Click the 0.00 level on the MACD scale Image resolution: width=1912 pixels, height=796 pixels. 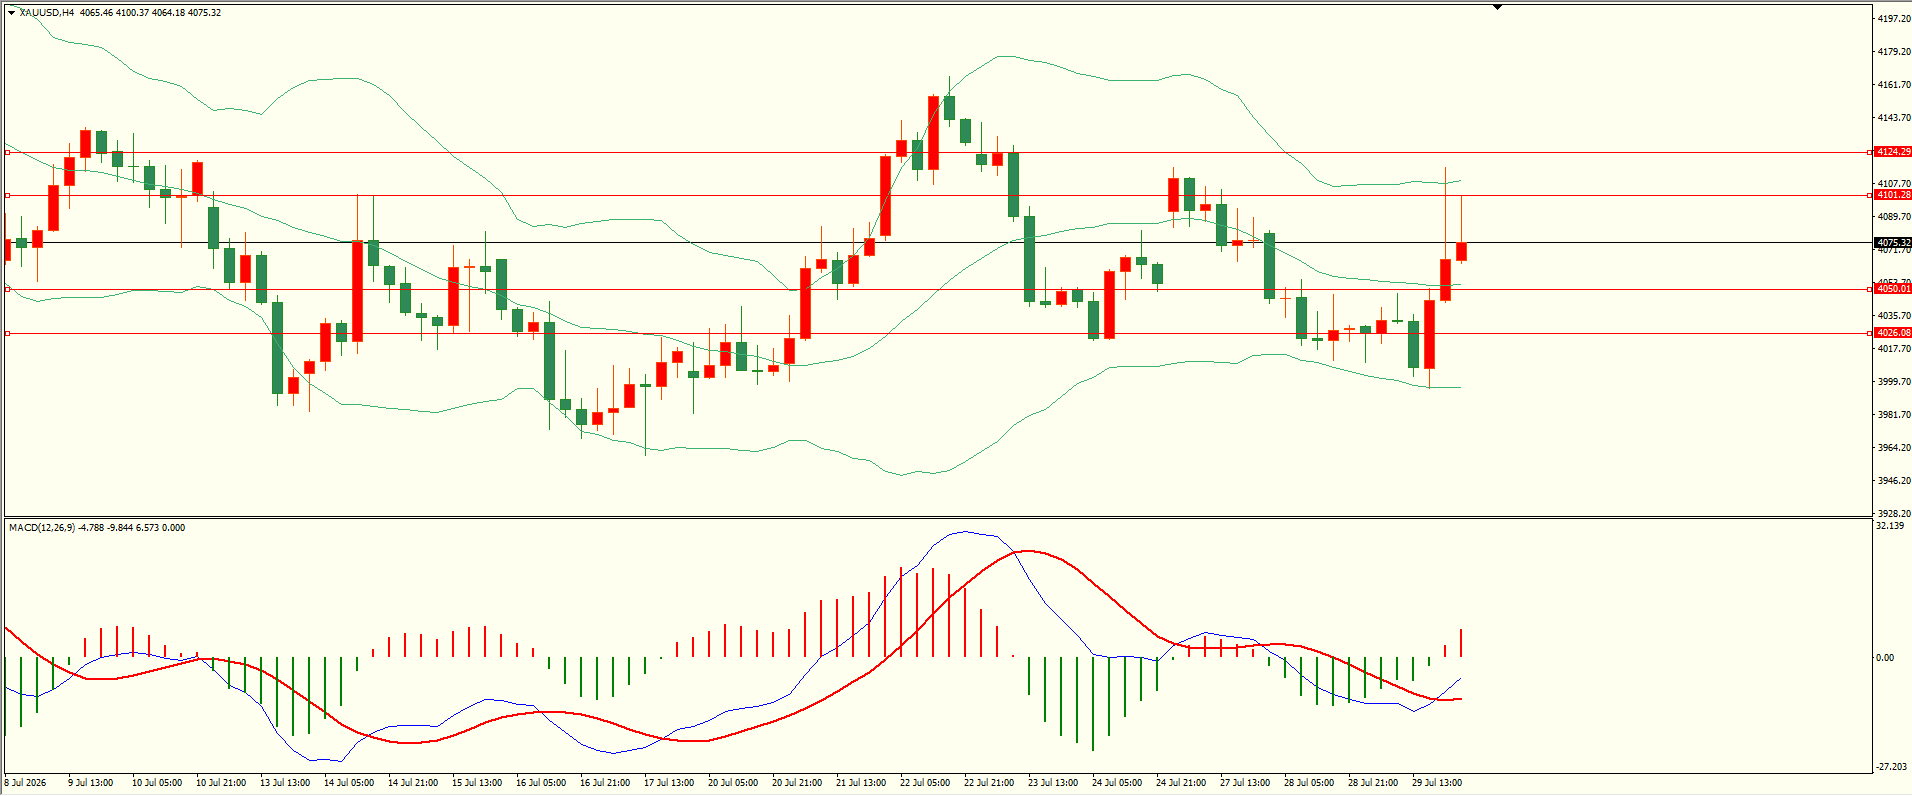pyautogui.click(x=1884, y=658)
